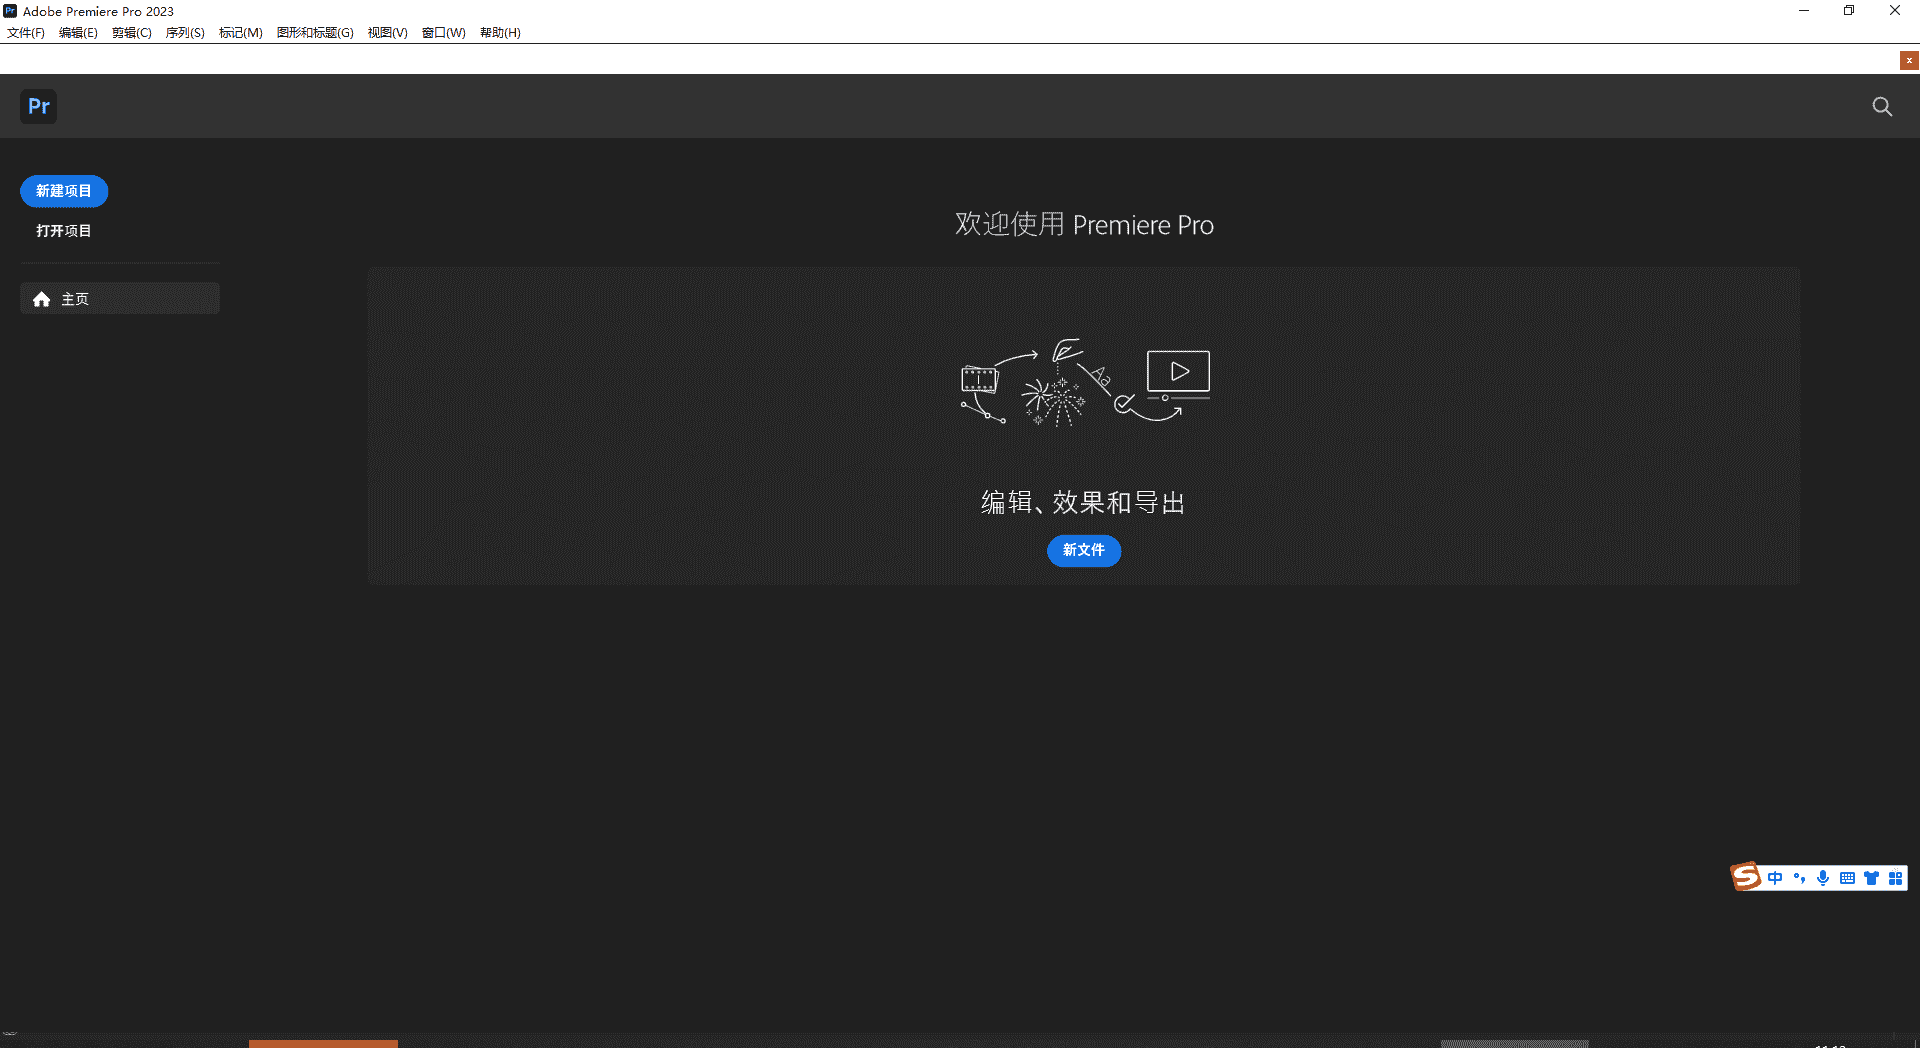Click the Sogou S logo icon

point(1746,877)
